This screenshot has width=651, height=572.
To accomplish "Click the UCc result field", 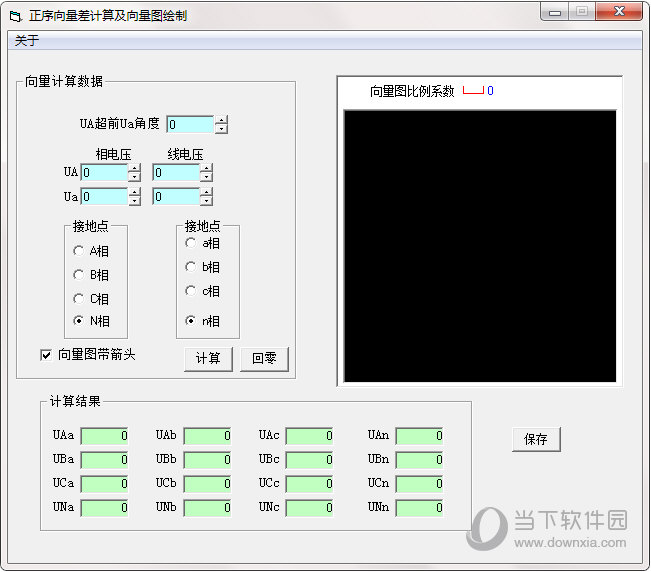I will 309,484.
